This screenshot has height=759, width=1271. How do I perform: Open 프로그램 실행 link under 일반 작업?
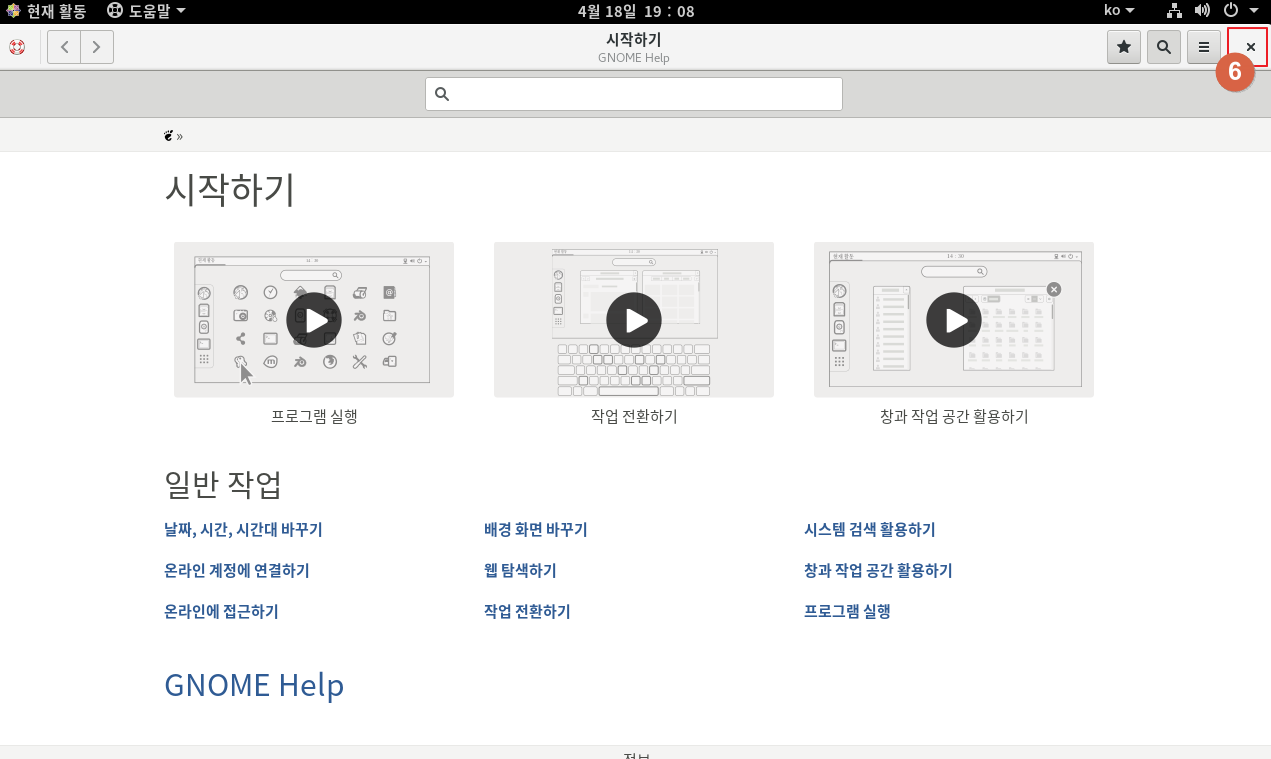click(847, 612)
